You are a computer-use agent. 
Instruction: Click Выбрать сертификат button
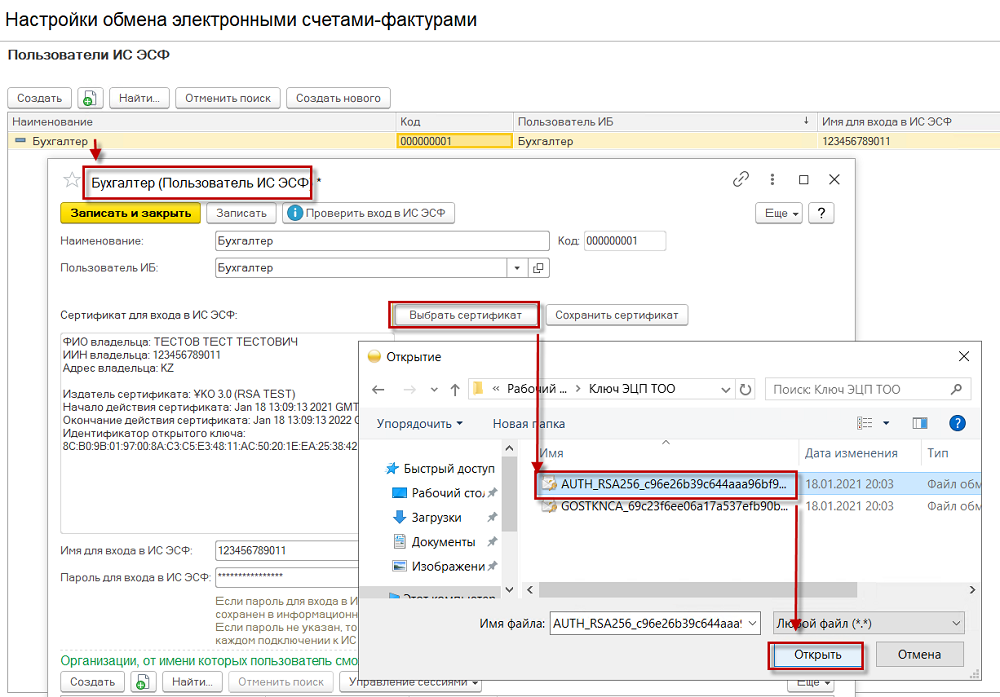click(465, 315)
